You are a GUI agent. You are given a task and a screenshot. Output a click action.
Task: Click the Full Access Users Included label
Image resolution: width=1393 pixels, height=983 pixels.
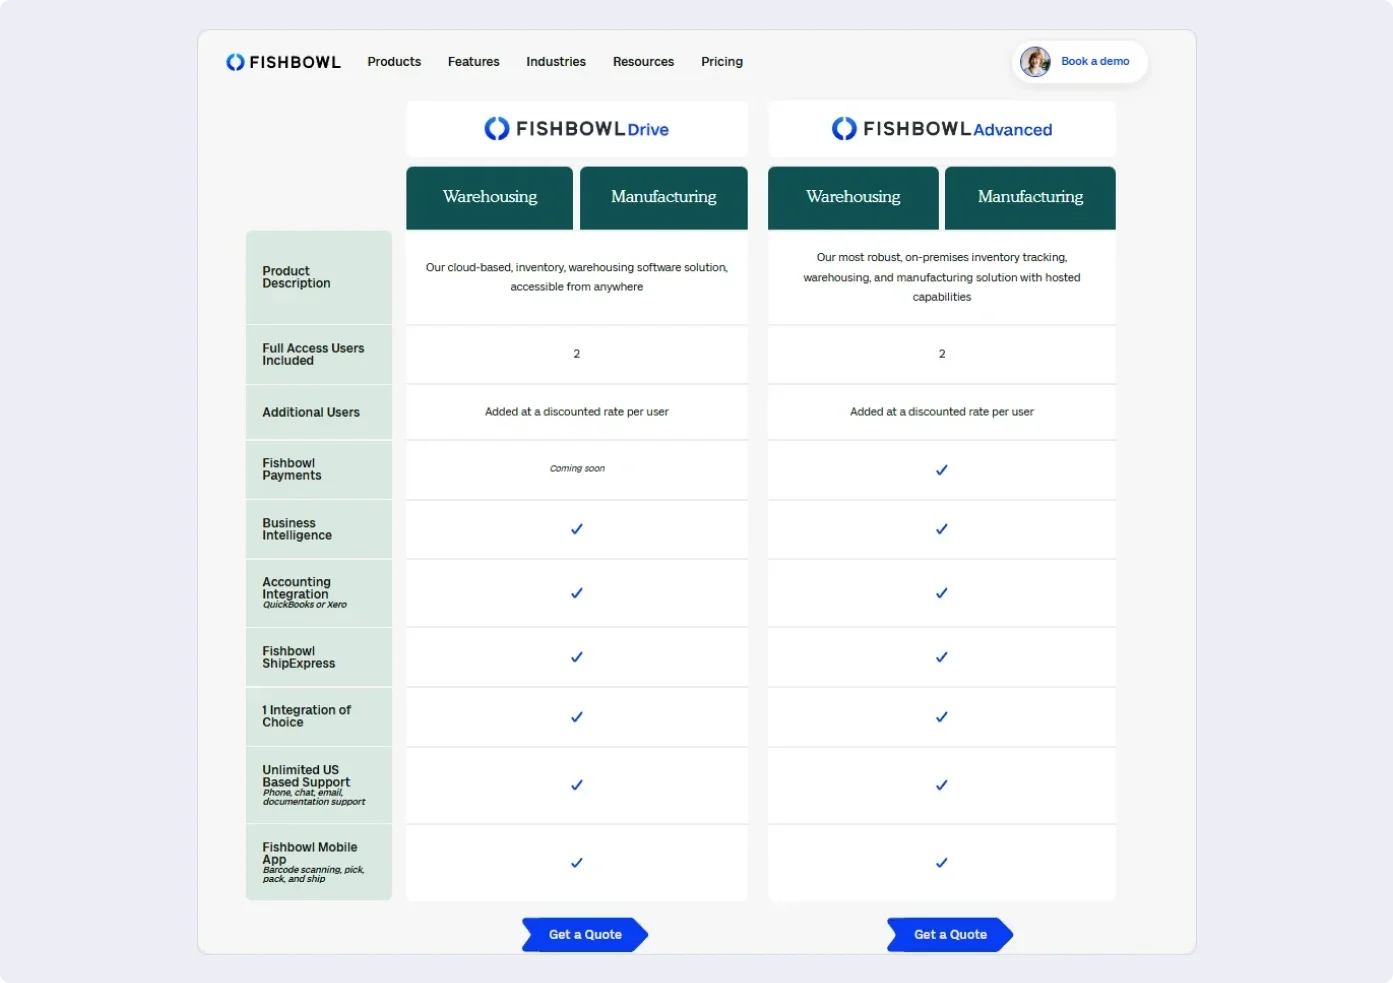click(313, 354)
